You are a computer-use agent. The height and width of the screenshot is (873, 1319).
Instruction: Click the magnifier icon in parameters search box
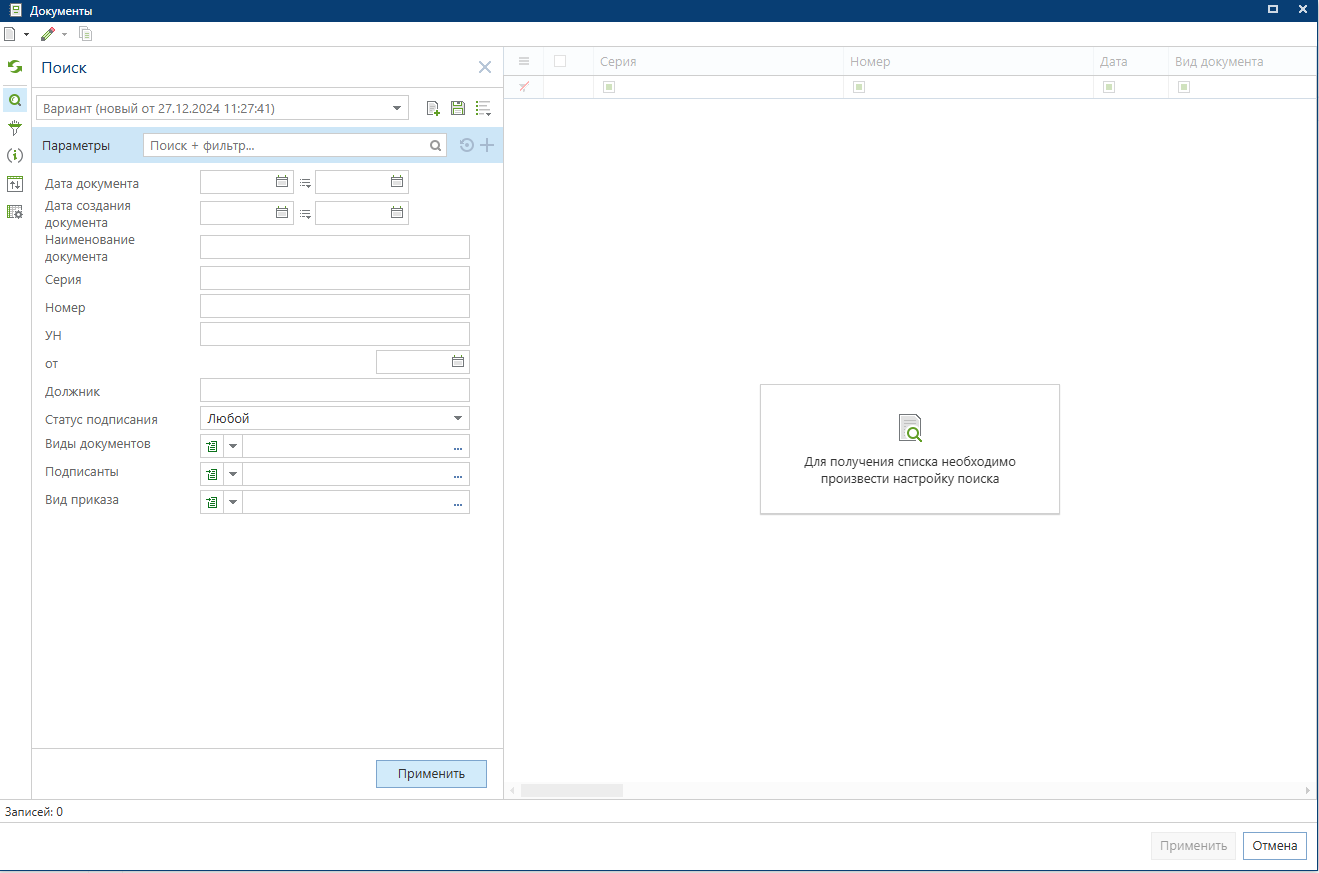[x=436, y=146]
